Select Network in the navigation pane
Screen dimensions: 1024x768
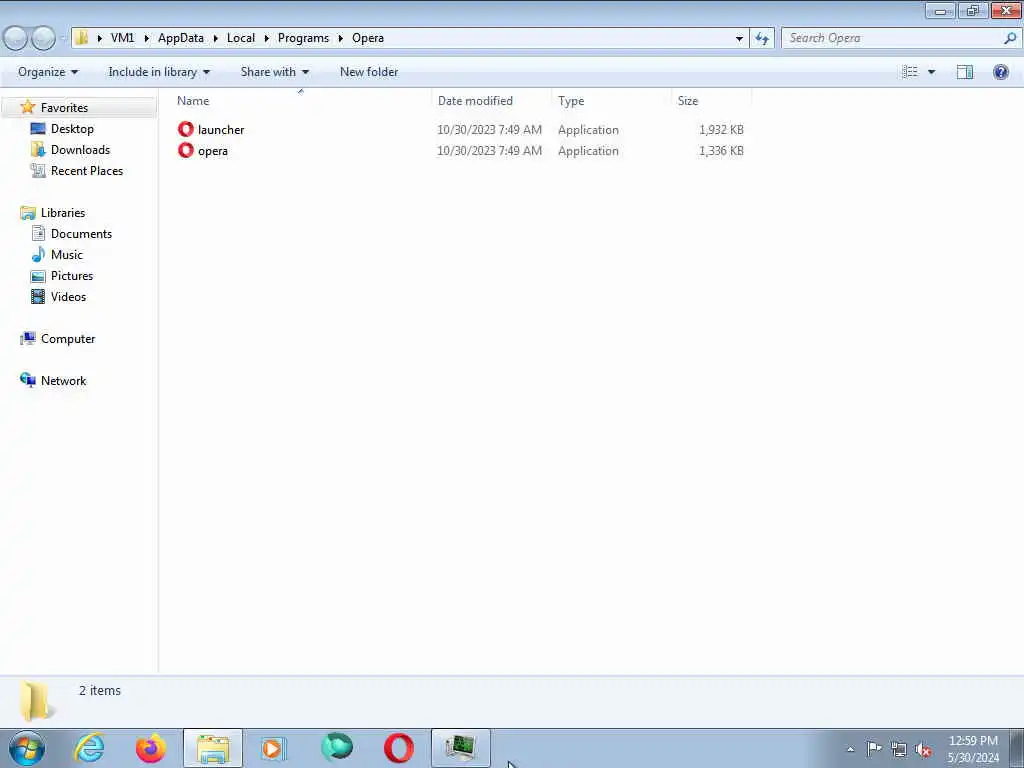63,381
